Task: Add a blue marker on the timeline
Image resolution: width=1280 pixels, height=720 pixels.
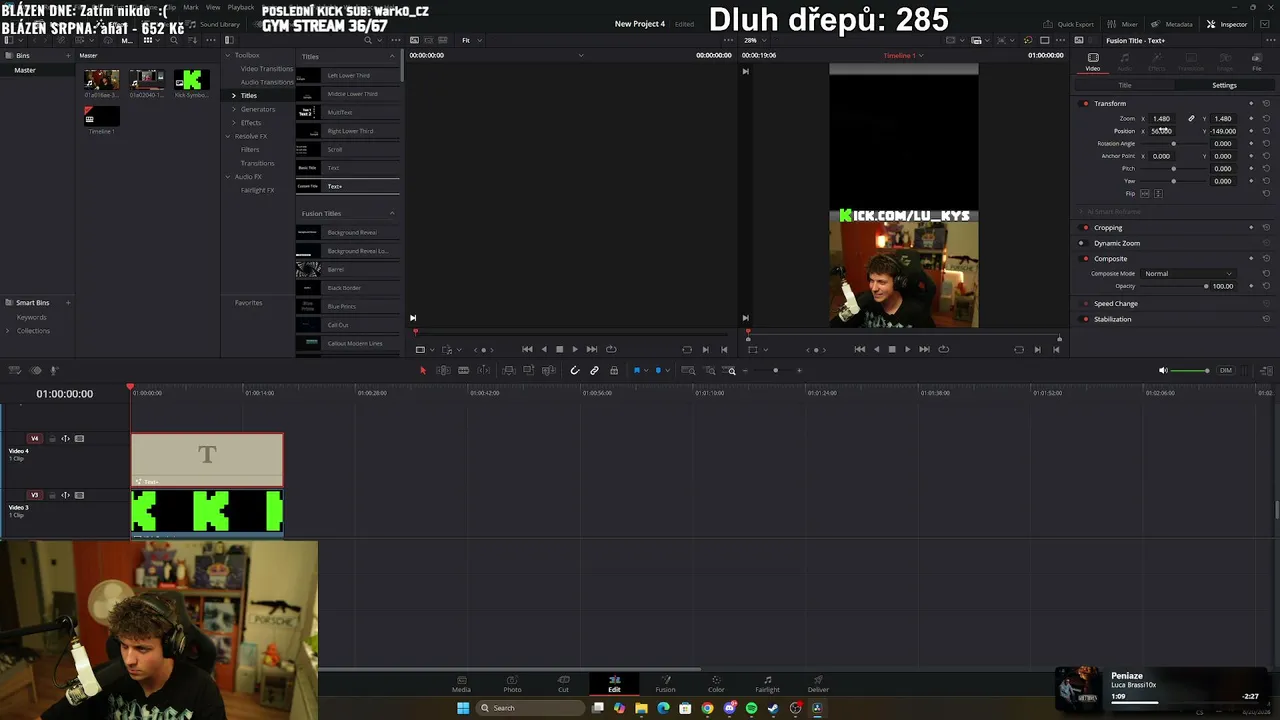Action: [657, 370]
